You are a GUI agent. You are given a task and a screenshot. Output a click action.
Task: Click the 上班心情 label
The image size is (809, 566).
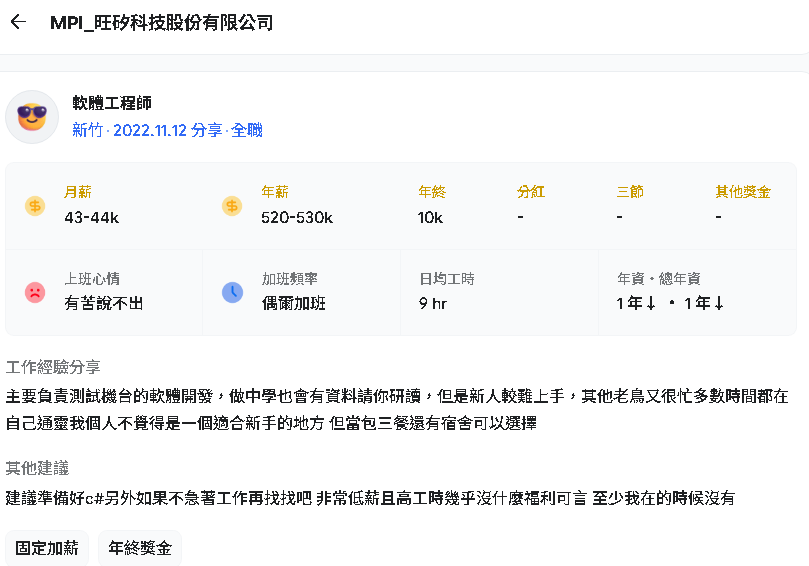pos(92,279)
